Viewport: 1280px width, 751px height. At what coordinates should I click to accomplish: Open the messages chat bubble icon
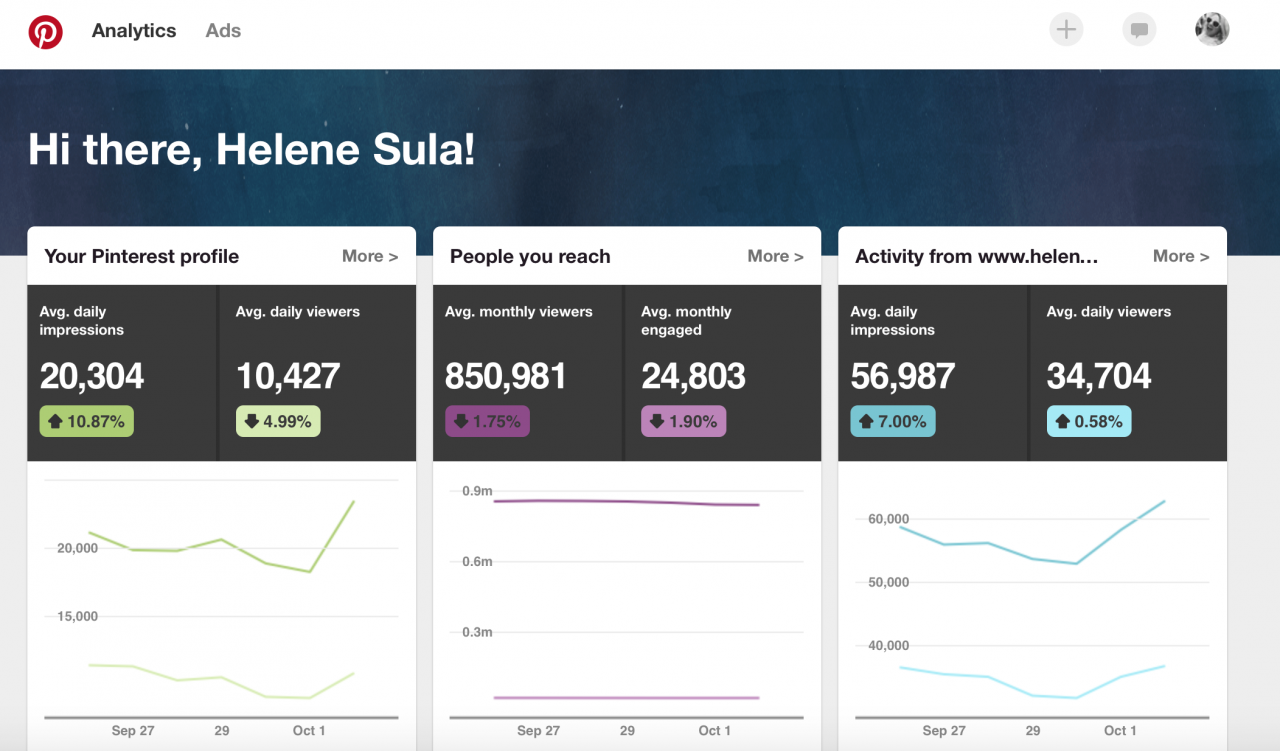tap(1139, 30)
